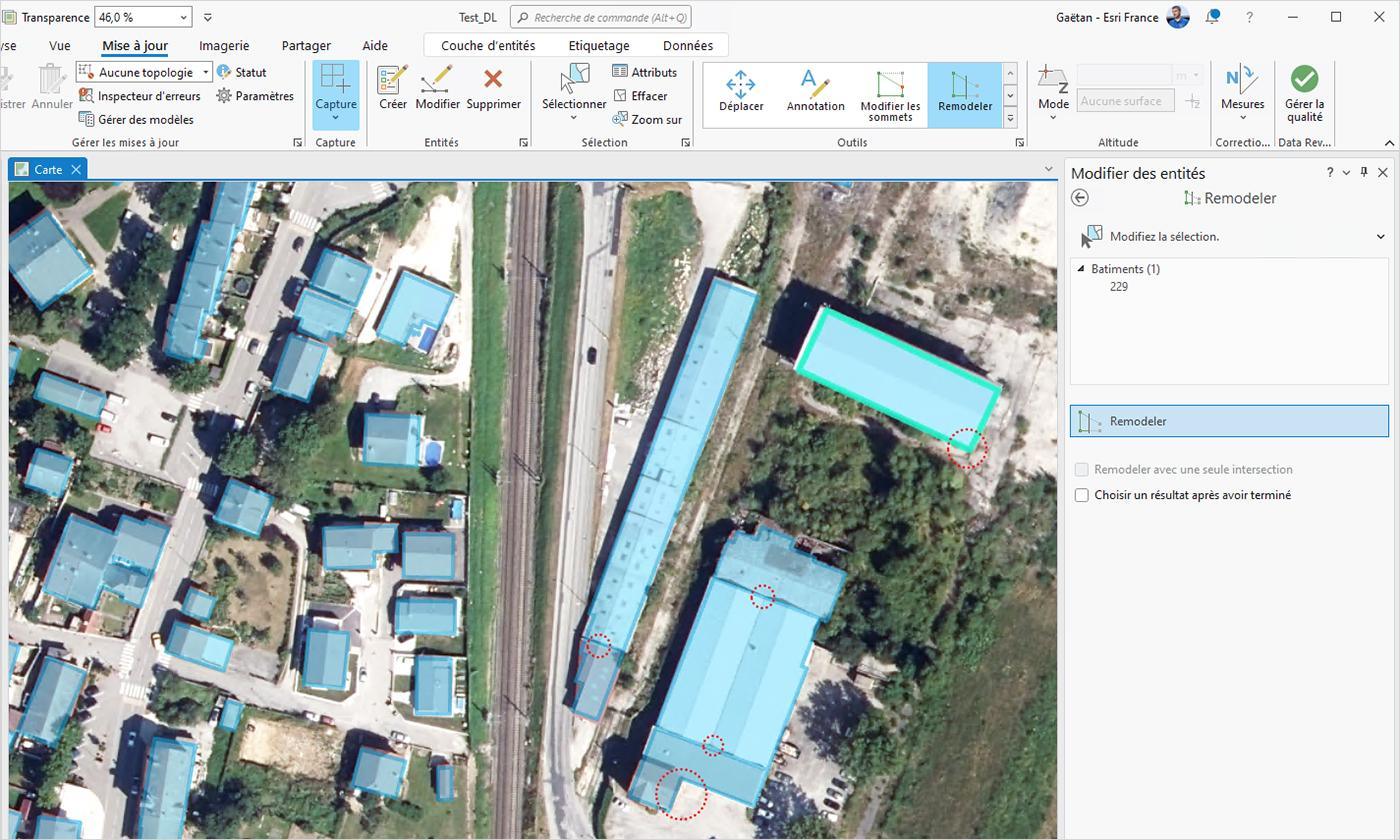Open the Aide ribbon tab
This screenshot has width=1400, height=840.
tap(375, 45)
